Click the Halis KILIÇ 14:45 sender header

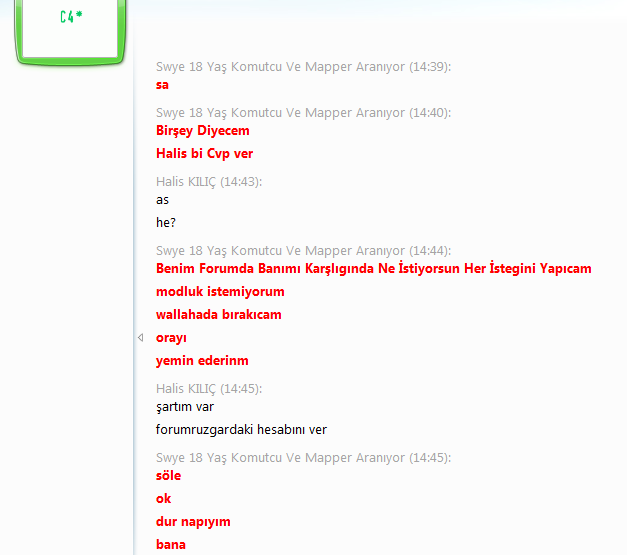tap(208, 389)
